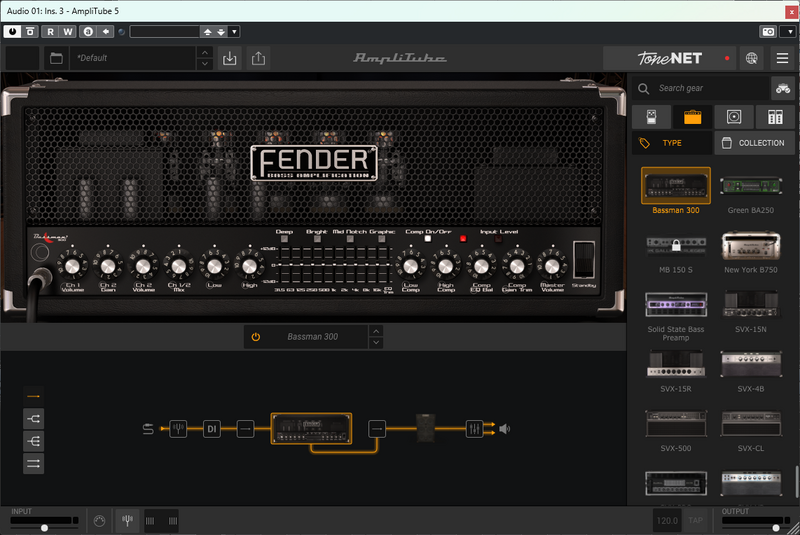Open the host plugin options dropdown at top right

(x=790, y=32)
